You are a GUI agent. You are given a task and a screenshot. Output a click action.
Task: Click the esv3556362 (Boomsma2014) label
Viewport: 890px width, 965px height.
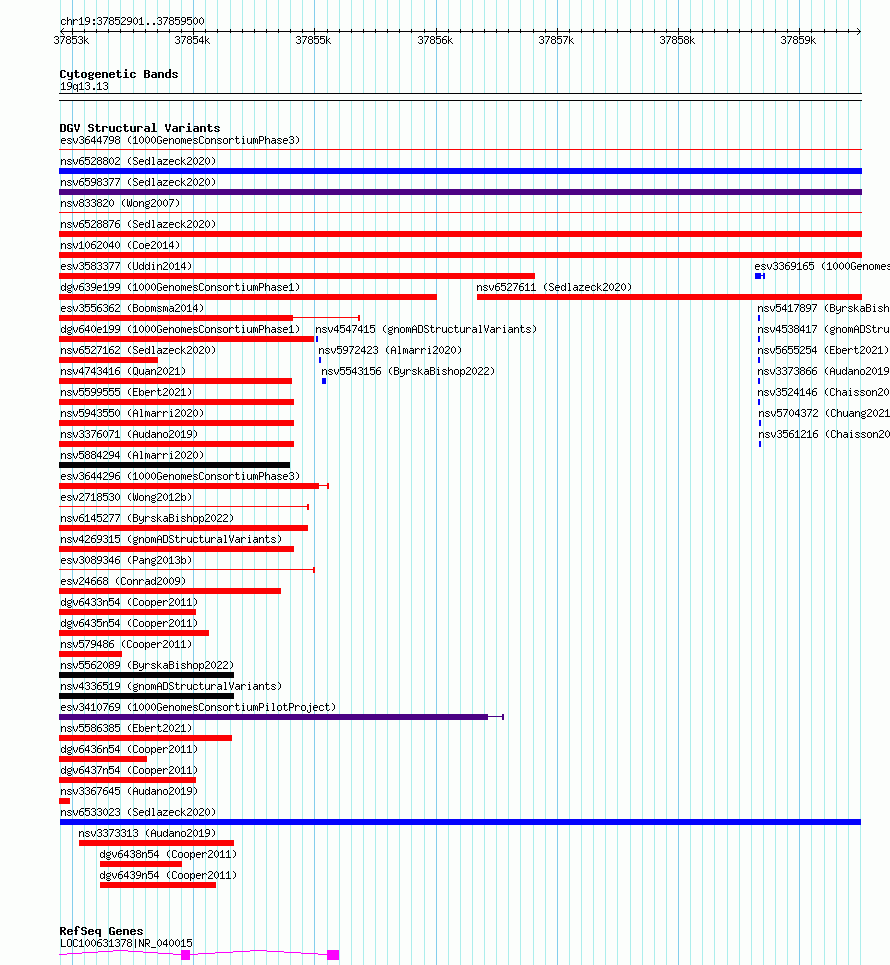[132, 308]
